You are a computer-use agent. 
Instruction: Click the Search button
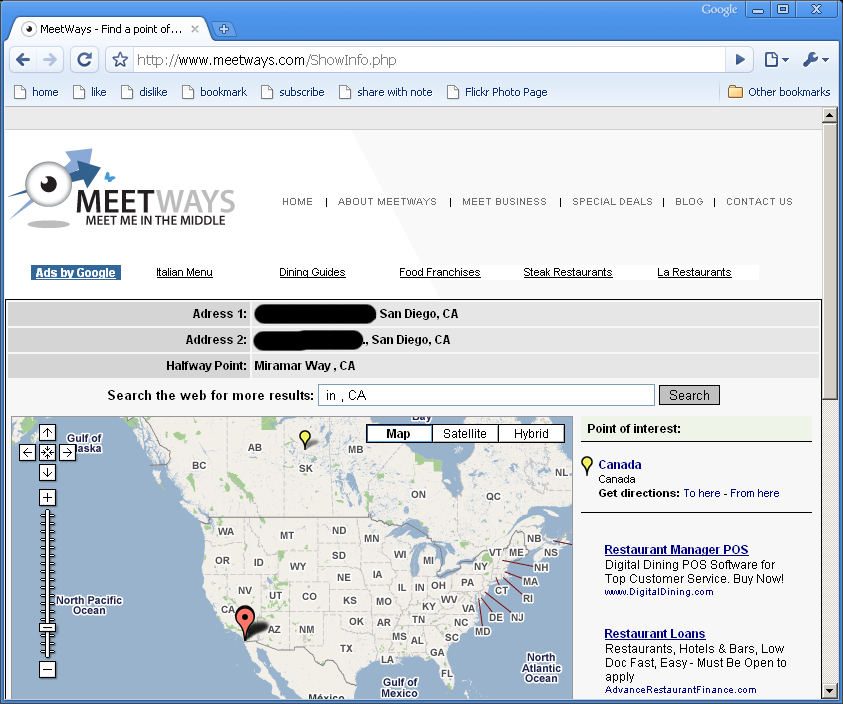[689, 395]
